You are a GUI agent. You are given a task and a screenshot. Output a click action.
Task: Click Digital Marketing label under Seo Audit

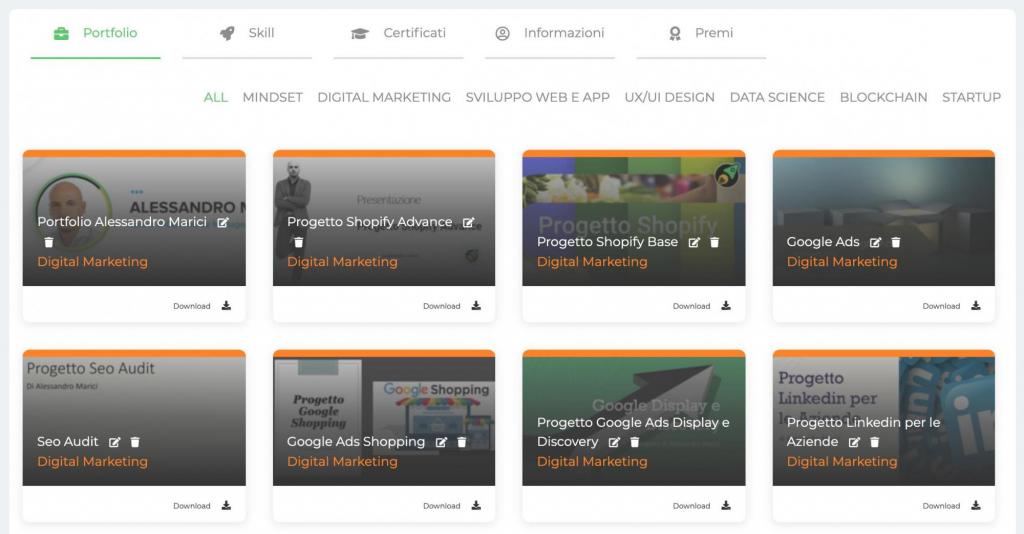(92, 462)
